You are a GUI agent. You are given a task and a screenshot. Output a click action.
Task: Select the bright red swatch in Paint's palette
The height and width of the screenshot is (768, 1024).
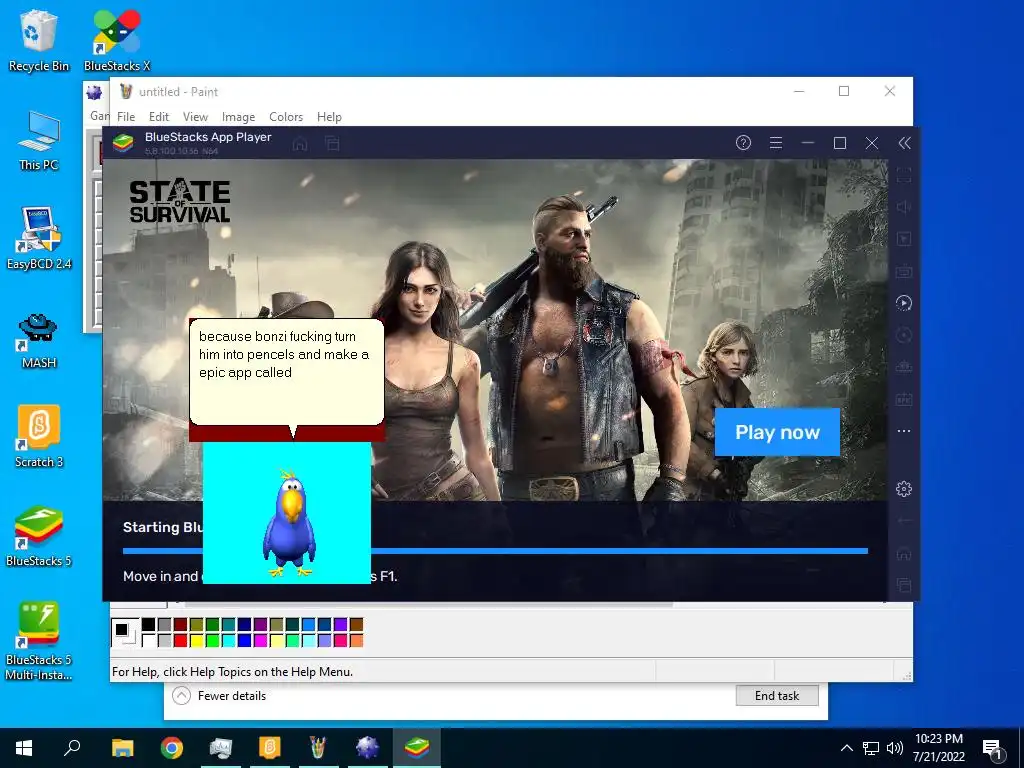click(x=180, y=641)
